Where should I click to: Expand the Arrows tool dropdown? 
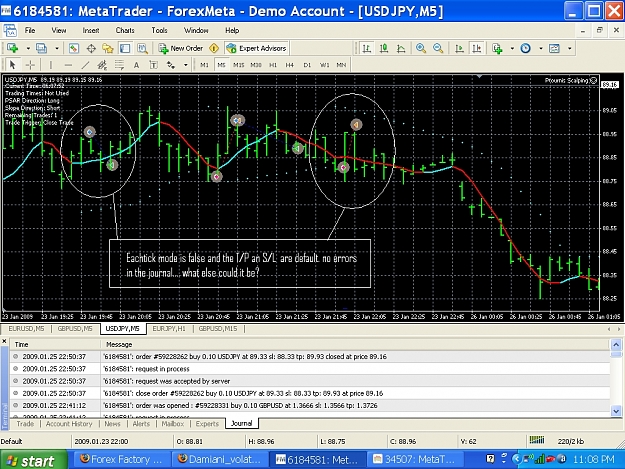[186, 65]
